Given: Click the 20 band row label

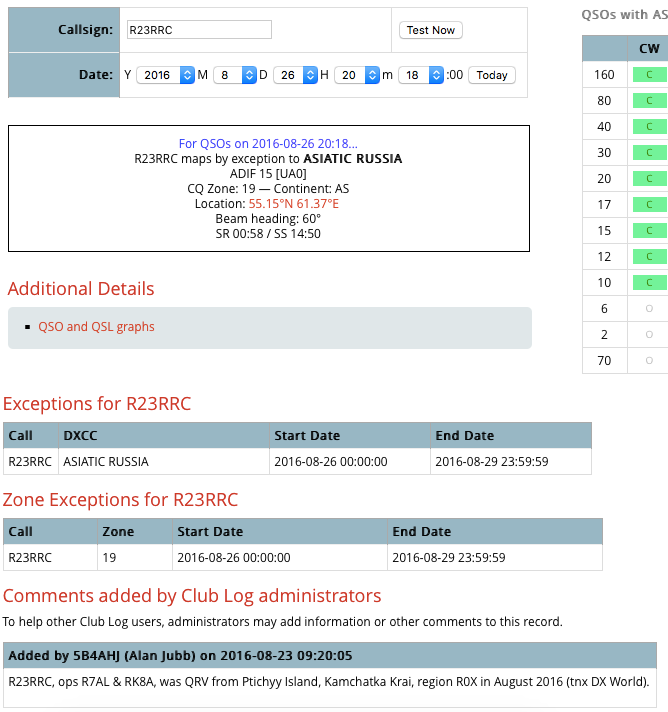Looking at the screenshot, I should coord(604,178).
